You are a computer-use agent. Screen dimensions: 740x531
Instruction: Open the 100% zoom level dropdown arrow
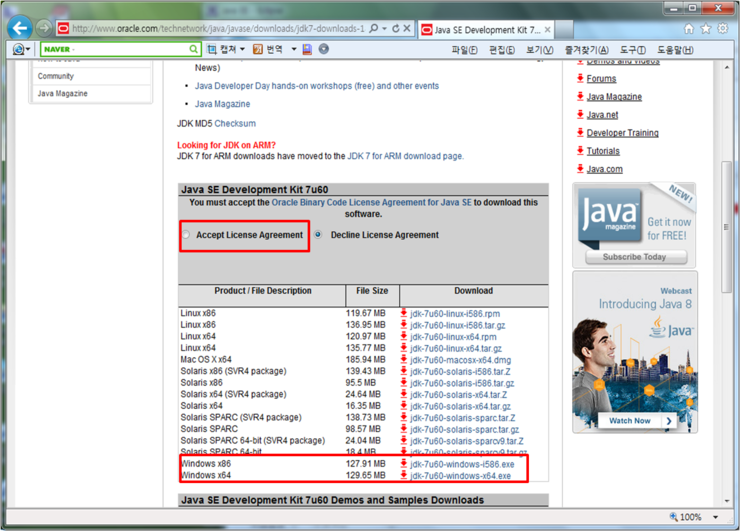click(715, 517)
